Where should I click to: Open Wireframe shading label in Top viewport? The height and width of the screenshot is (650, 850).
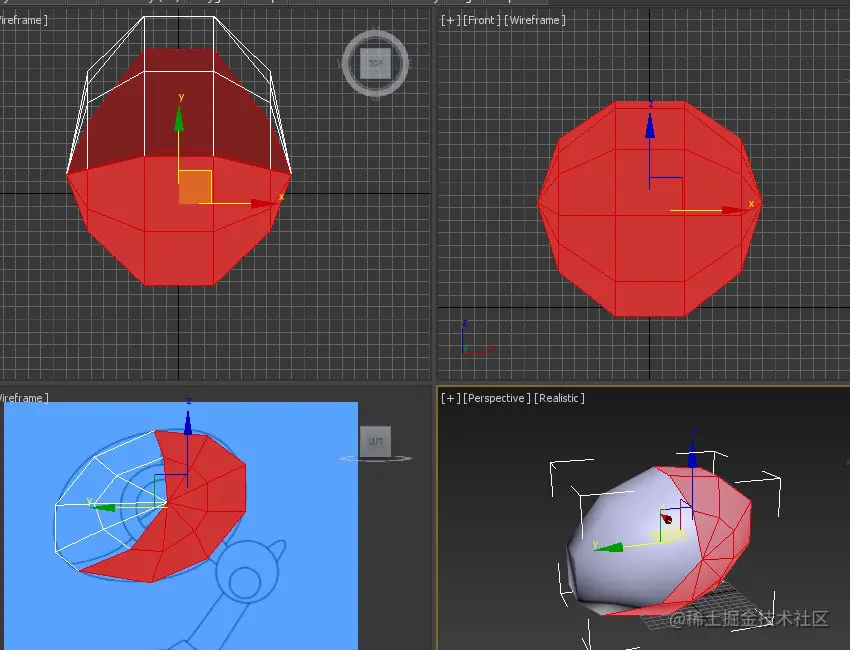click(x=23, y=20)
